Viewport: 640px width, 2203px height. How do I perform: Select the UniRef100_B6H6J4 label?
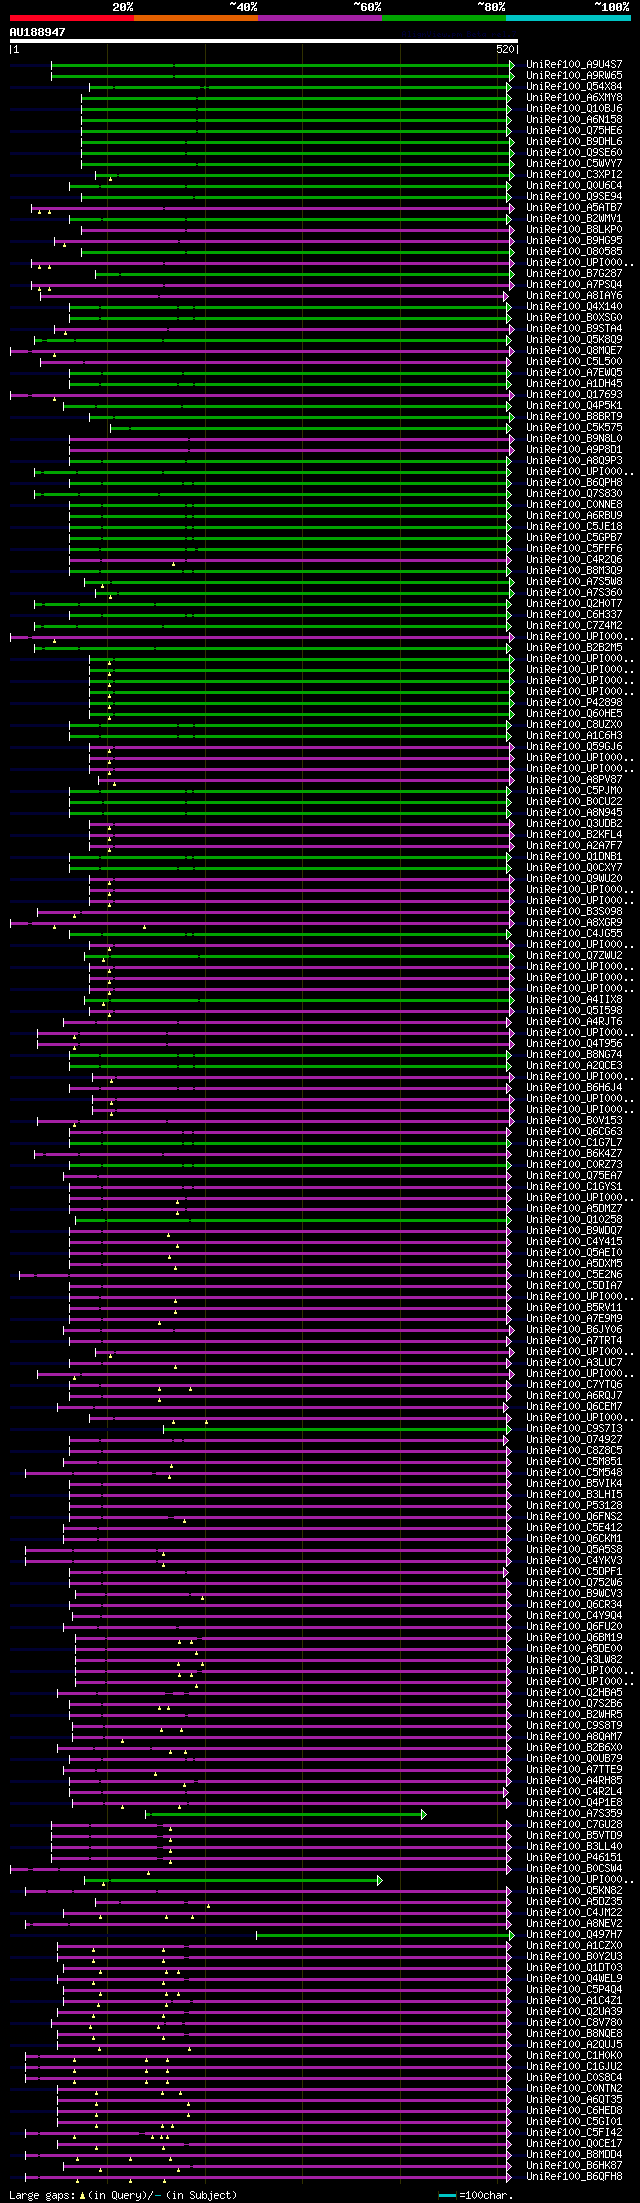pos(574,1087)
